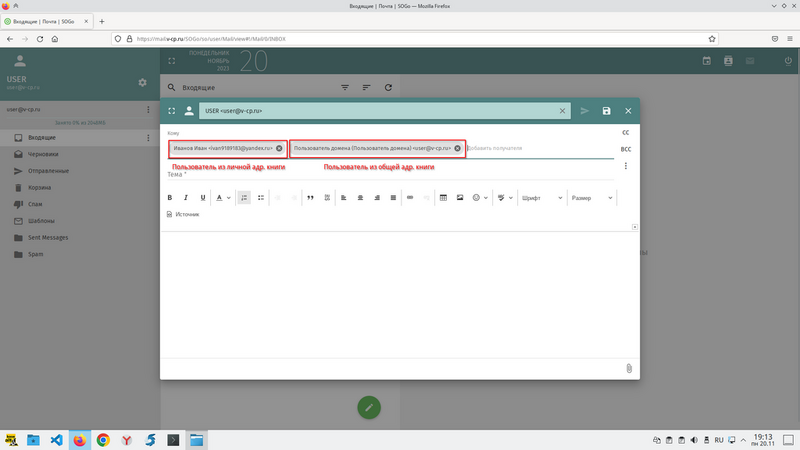The width and height of the screenshot is (800, 450).
Task: Open the Размер size dropdown
Action: (x=591, y=198)
